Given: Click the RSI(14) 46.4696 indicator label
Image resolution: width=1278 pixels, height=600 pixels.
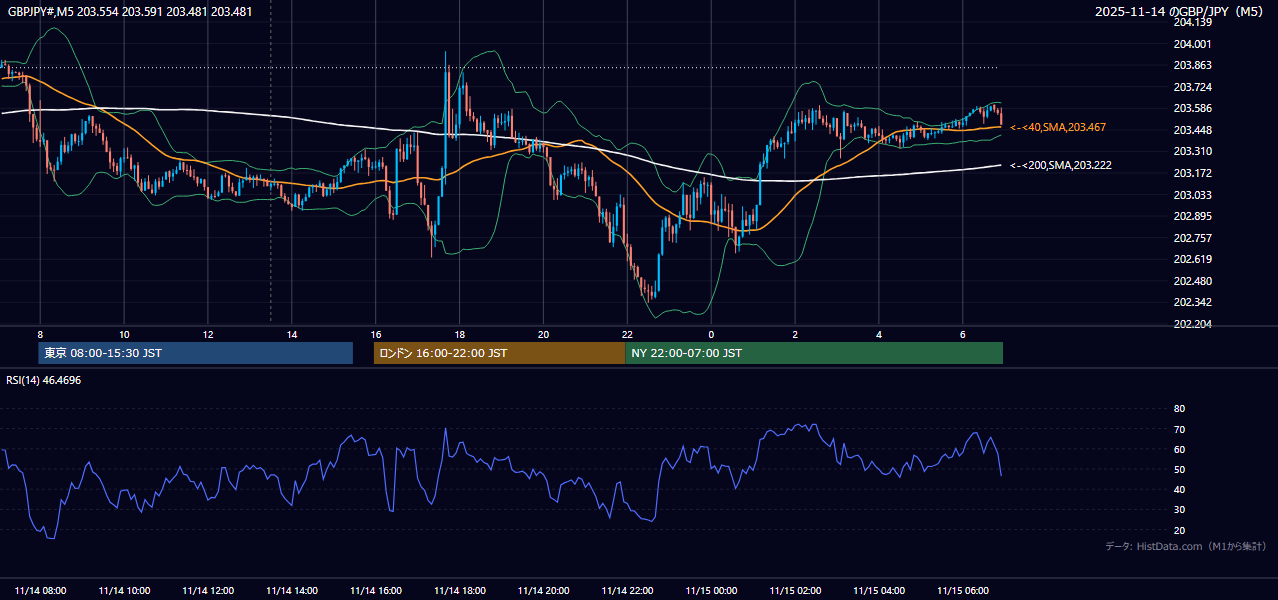Looking at the screenshot, I should 44,380.
